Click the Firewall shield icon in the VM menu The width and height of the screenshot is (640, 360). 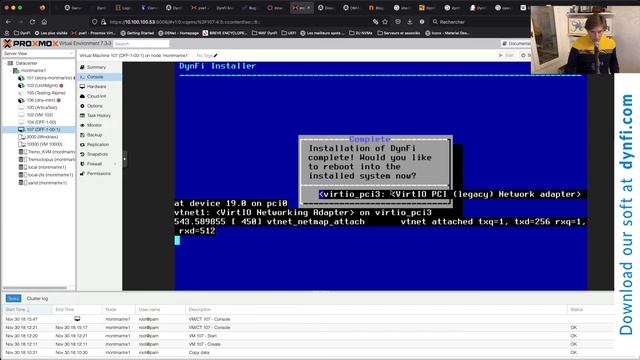coord(82,164)
